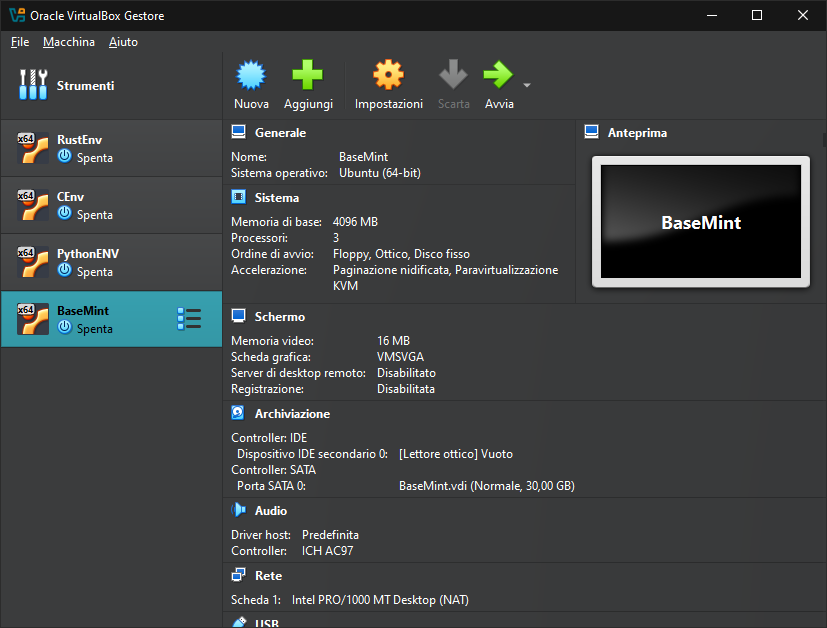The image size is (827, 628).
Task: Click Disabilitato remote desktop server value
Action: click(406, 373)
